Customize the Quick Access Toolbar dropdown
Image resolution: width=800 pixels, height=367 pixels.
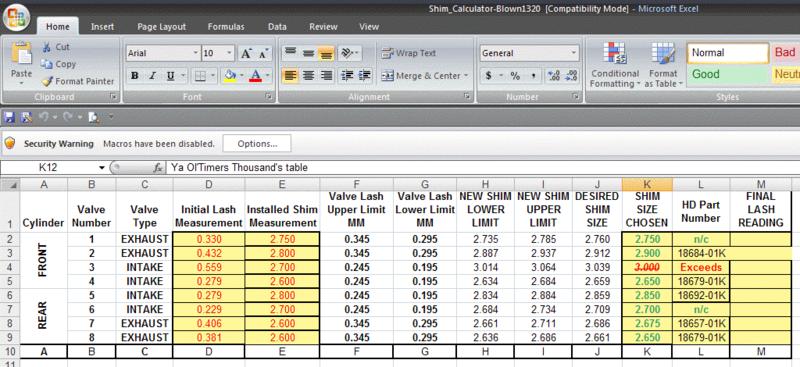[x=111, y=117]
